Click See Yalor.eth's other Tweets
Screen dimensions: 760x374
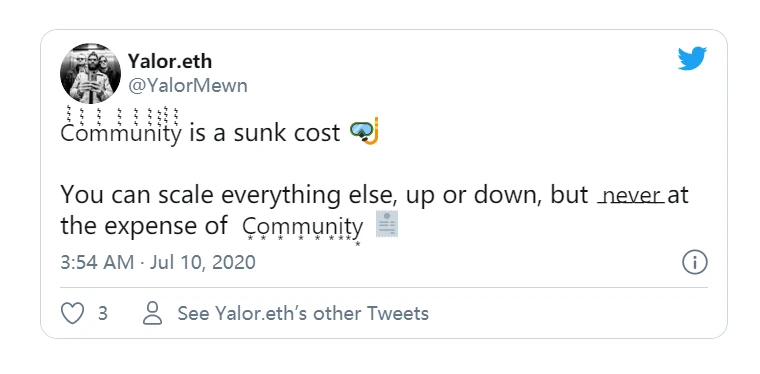[303, 313]
